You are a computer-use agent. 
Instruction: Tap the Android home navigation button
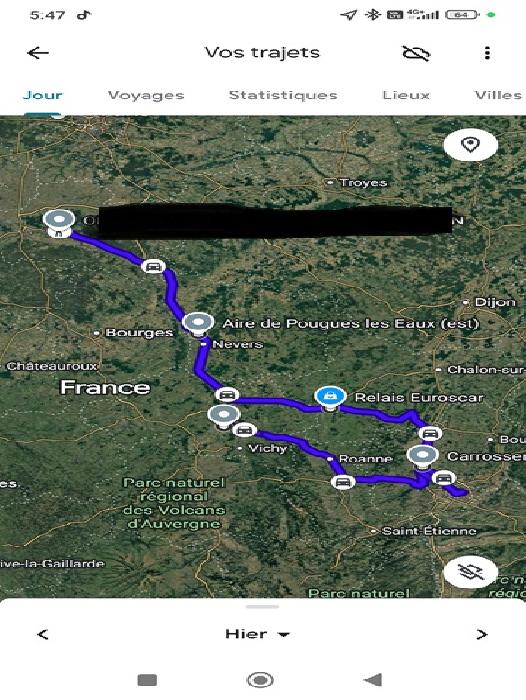tap(260, 680)
